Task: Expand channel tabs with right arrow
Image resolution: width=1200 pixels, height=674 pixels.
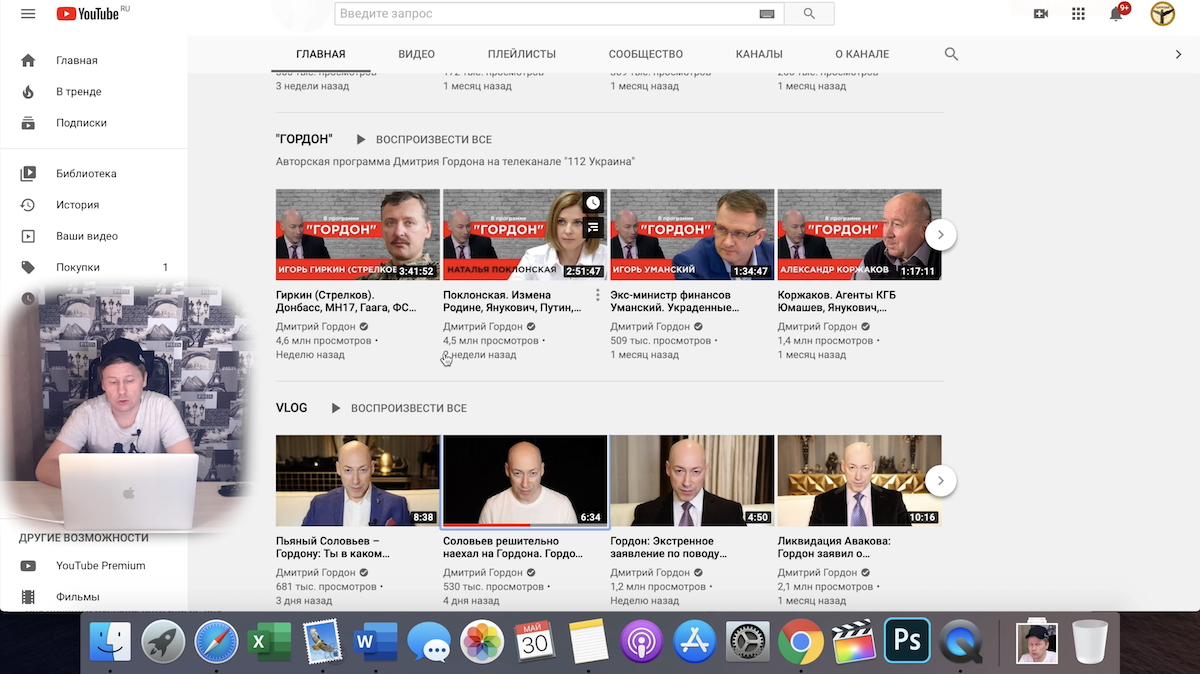Action: point(1178,54)
